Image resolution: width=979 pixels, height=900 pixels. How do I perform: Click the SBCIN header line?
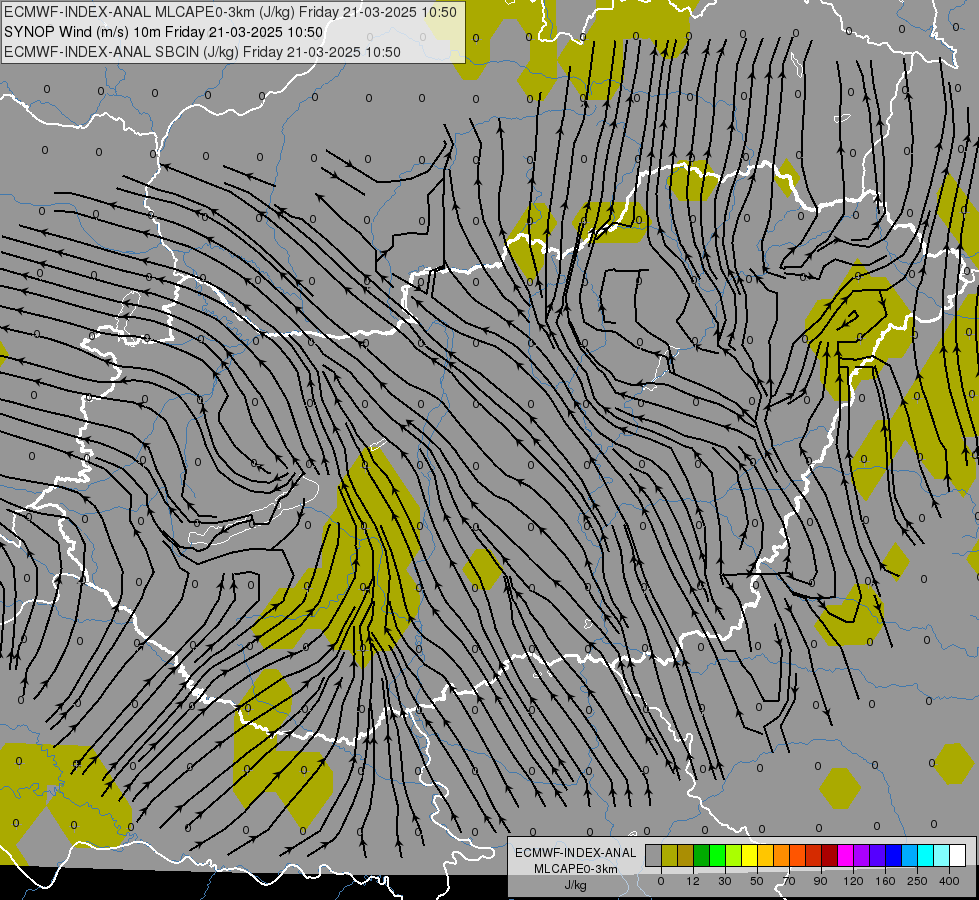(x=202, y=52)
